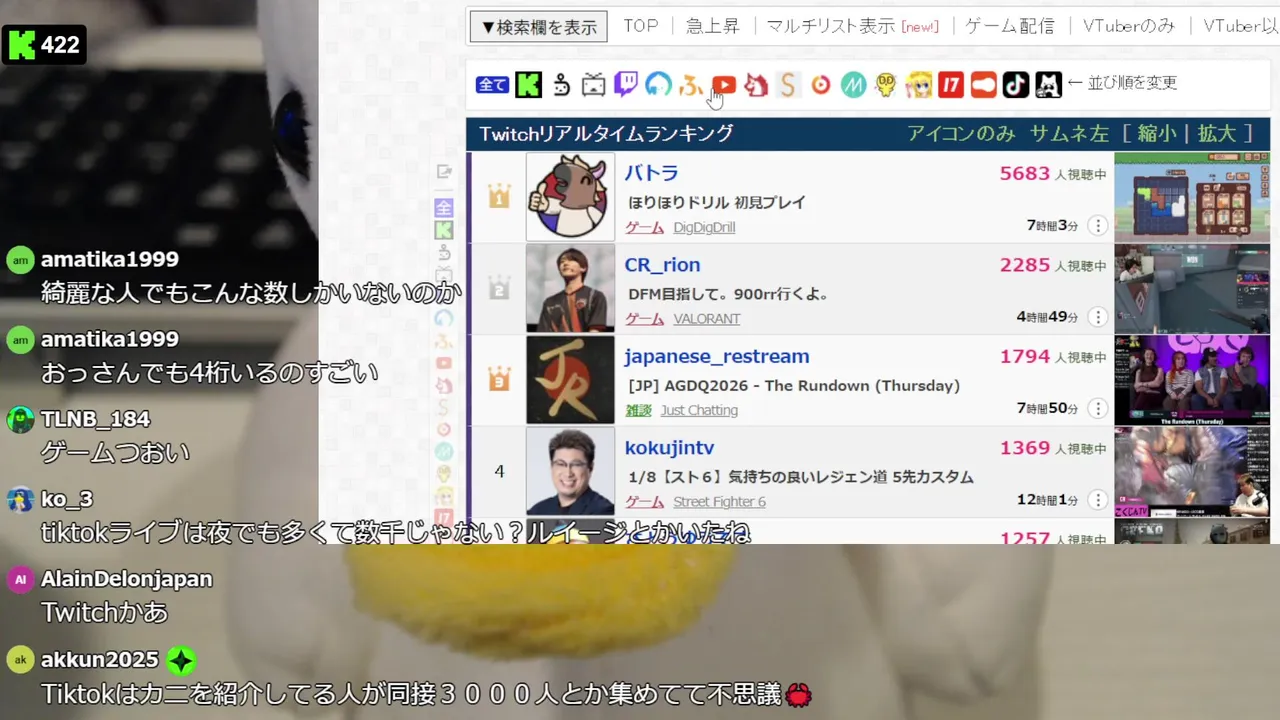Image resolution: width=1280 pixels, height=720 pixels.
Task: Open DigDigDrill game link
Action: [x=704, y=227]
